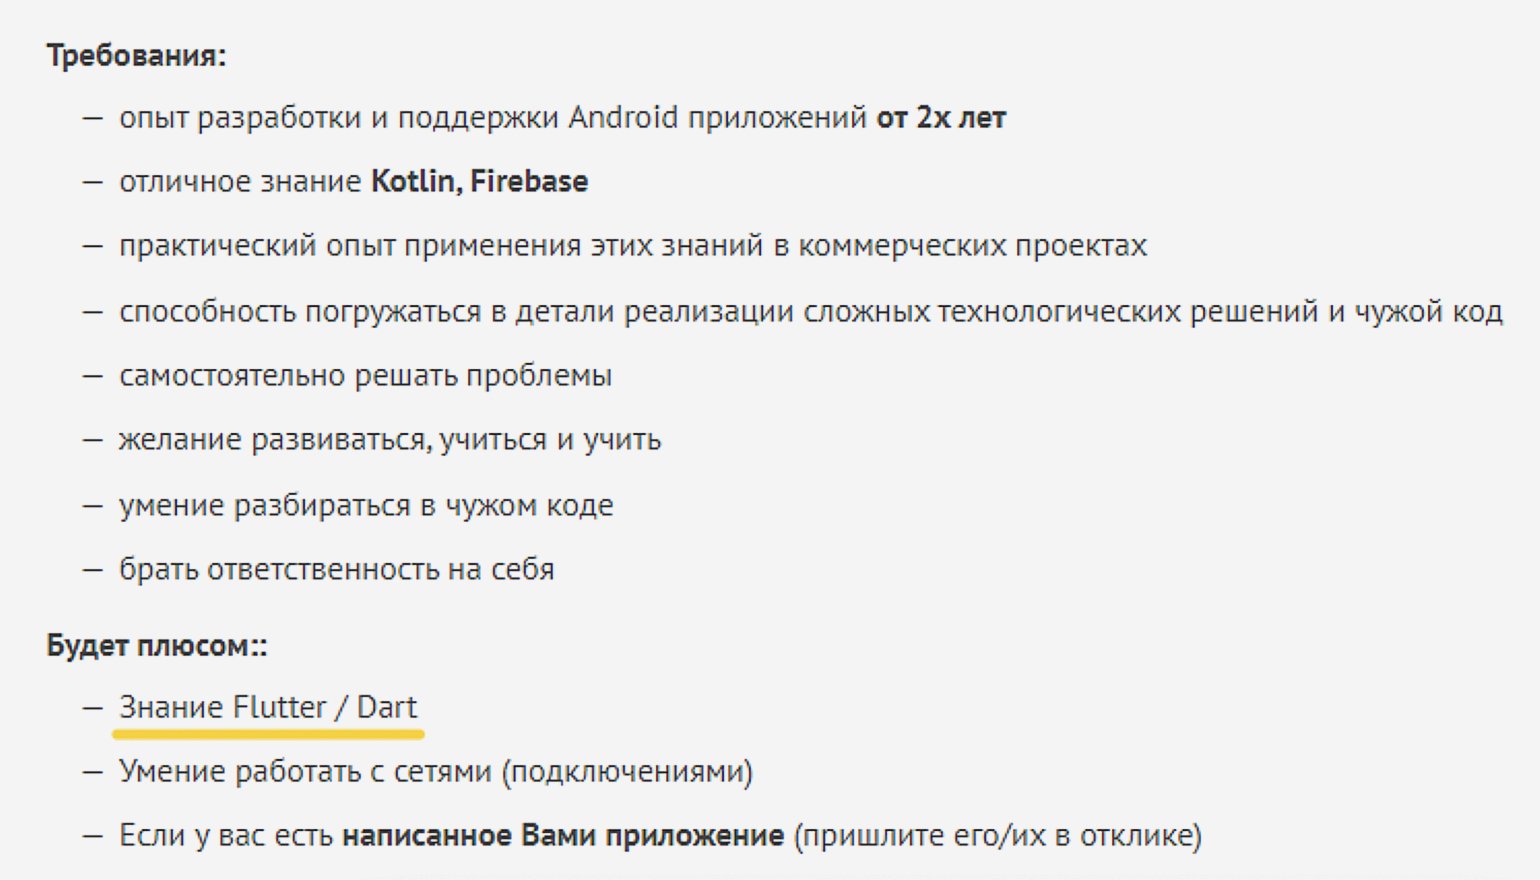Viewport: 1540px width, 880px height.
Task: Click the "Будет плюсом::" heading
Action: pos(156,646)
